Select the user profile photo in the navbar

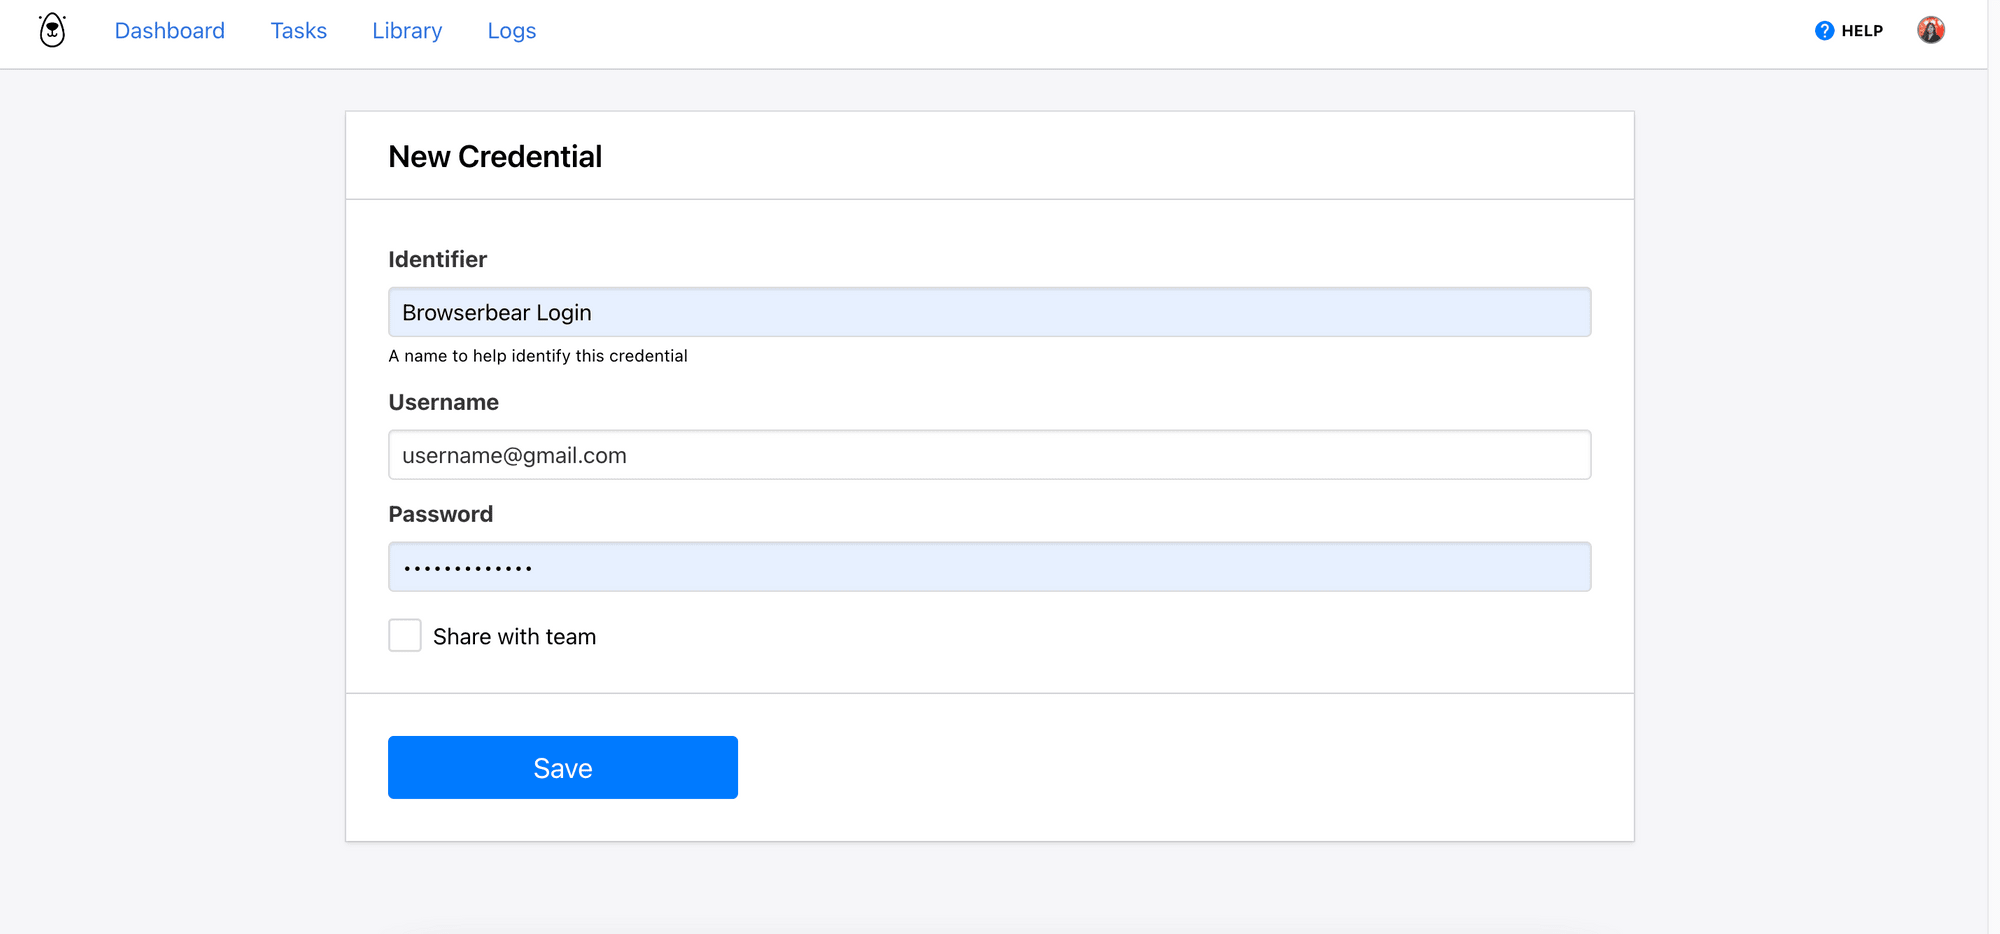point(1931,30)
